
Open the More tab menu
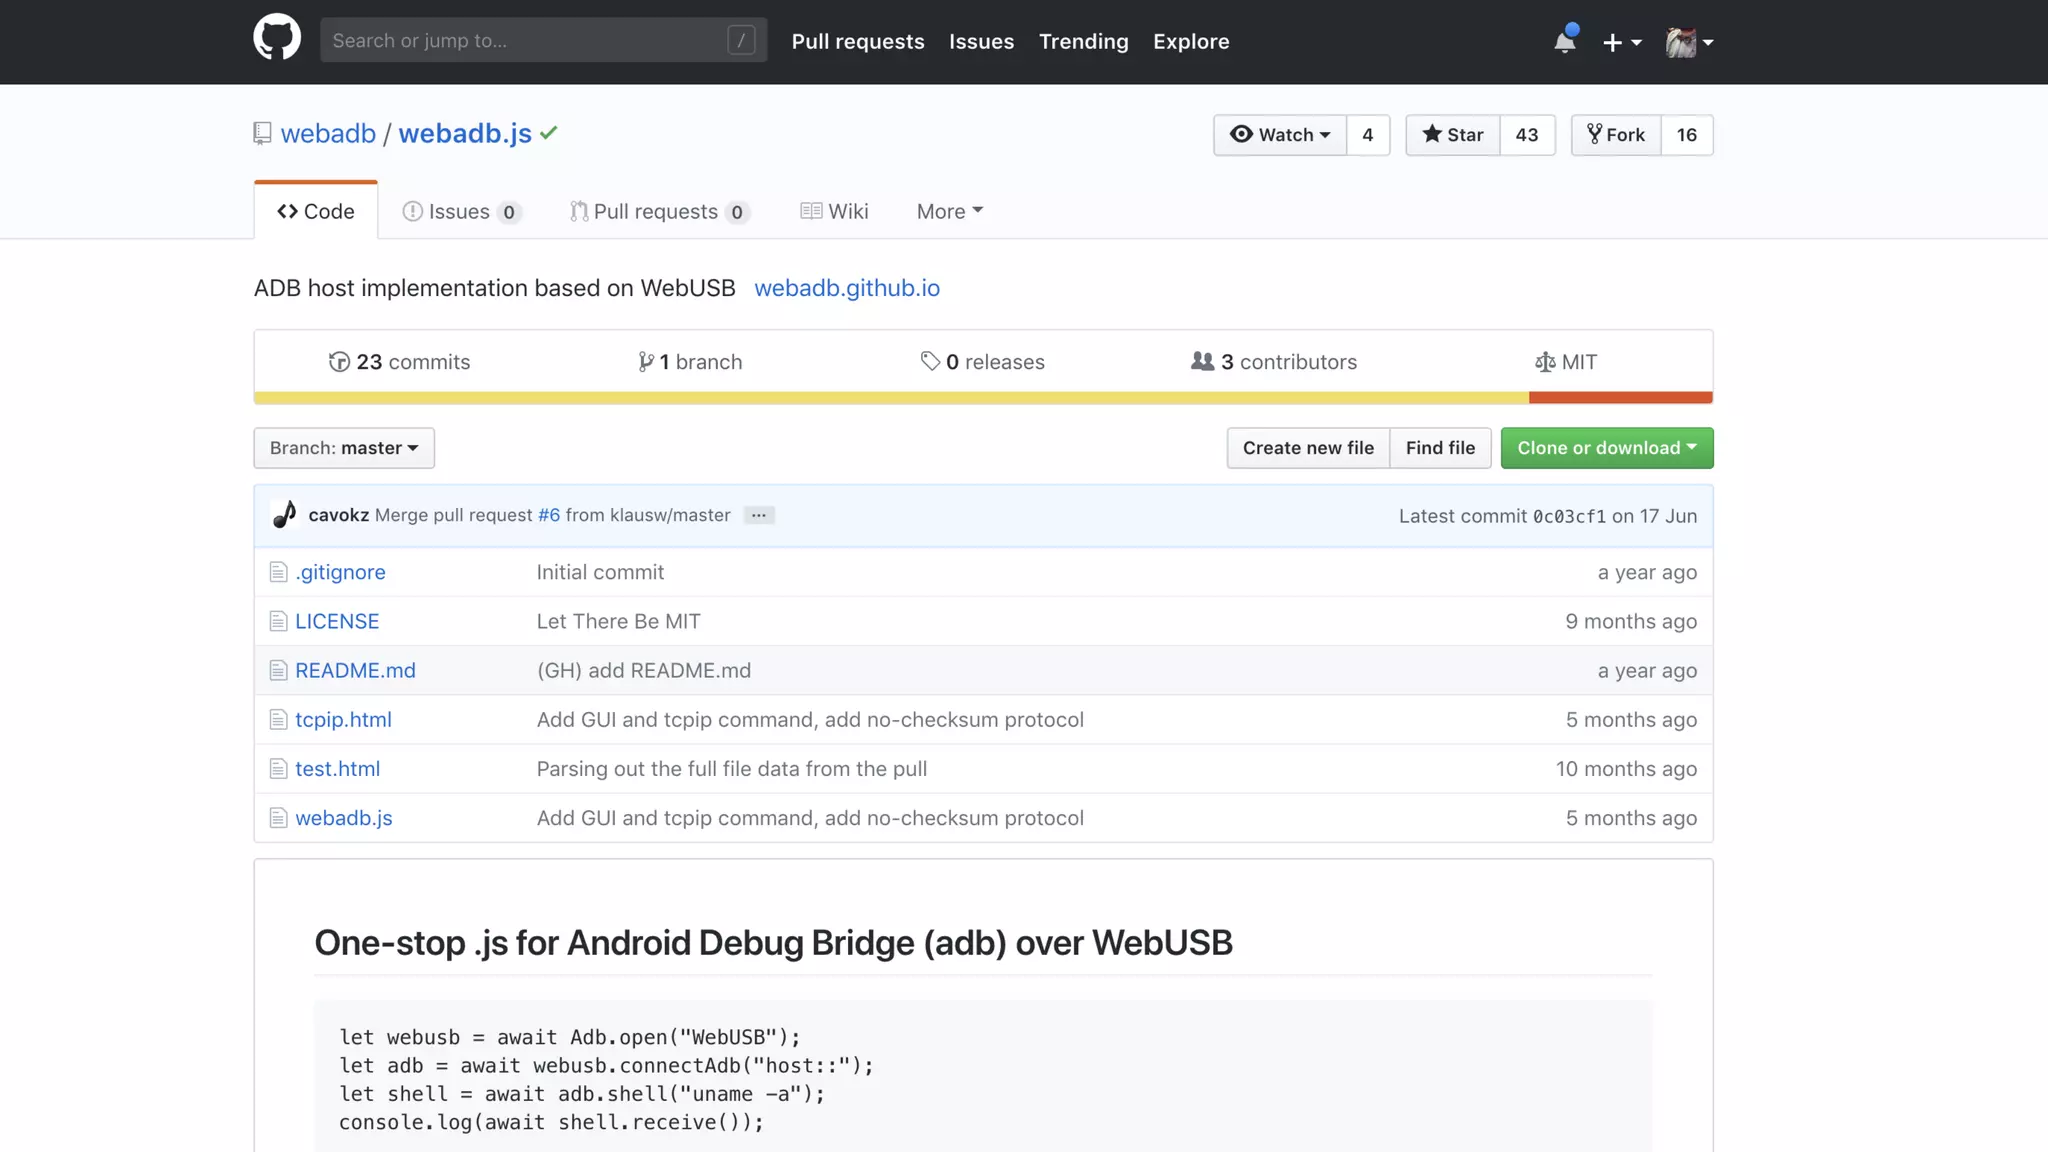coord(949,211)
